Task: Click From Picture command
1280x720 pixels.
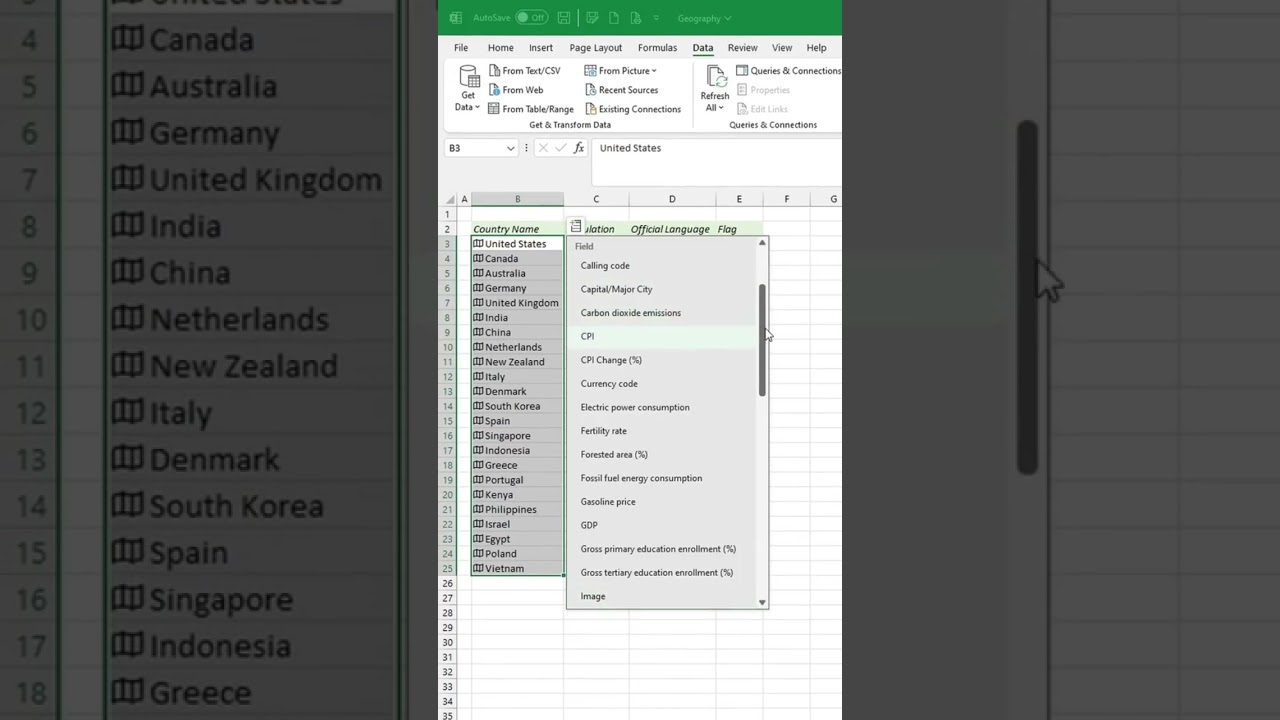Action: [620, 71]
